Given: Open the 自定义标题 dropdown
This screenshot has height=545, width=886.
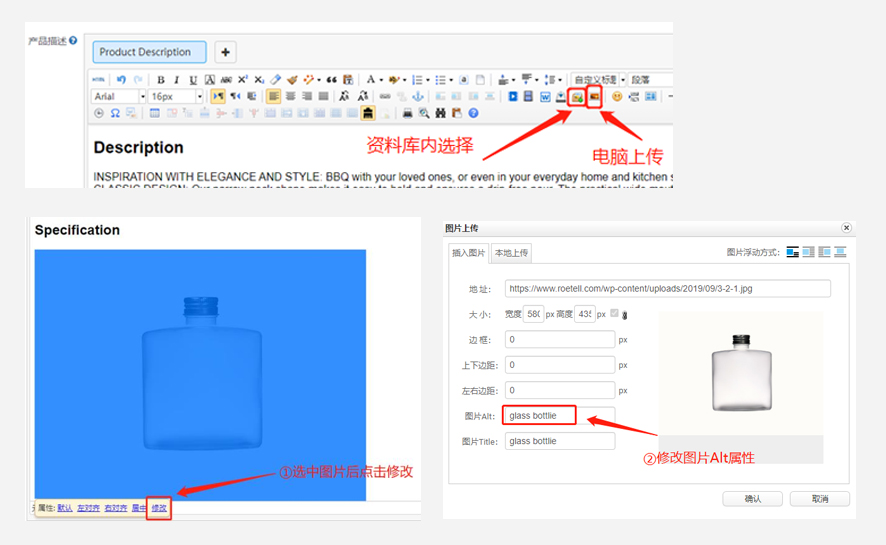Looking at the screenshot, I should click(623, 80).
